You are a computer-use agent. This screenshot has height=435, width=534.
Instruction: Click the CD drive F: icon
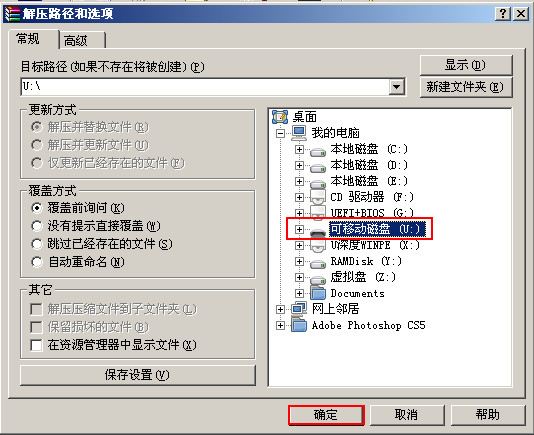[318, 197]
